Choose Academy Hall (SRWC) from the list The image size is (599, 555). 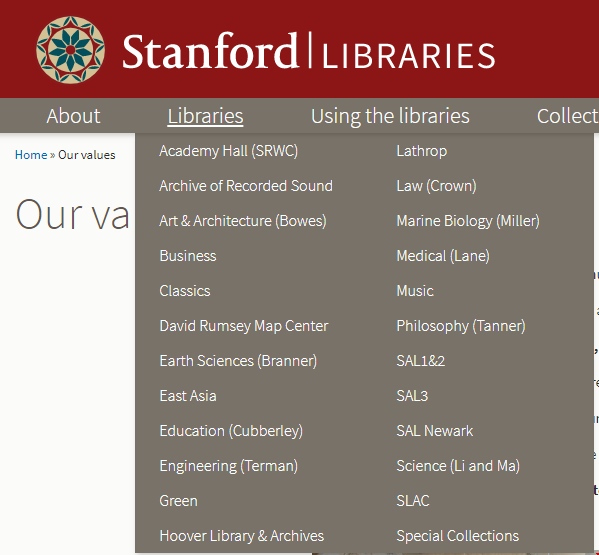tap(228, 151)
